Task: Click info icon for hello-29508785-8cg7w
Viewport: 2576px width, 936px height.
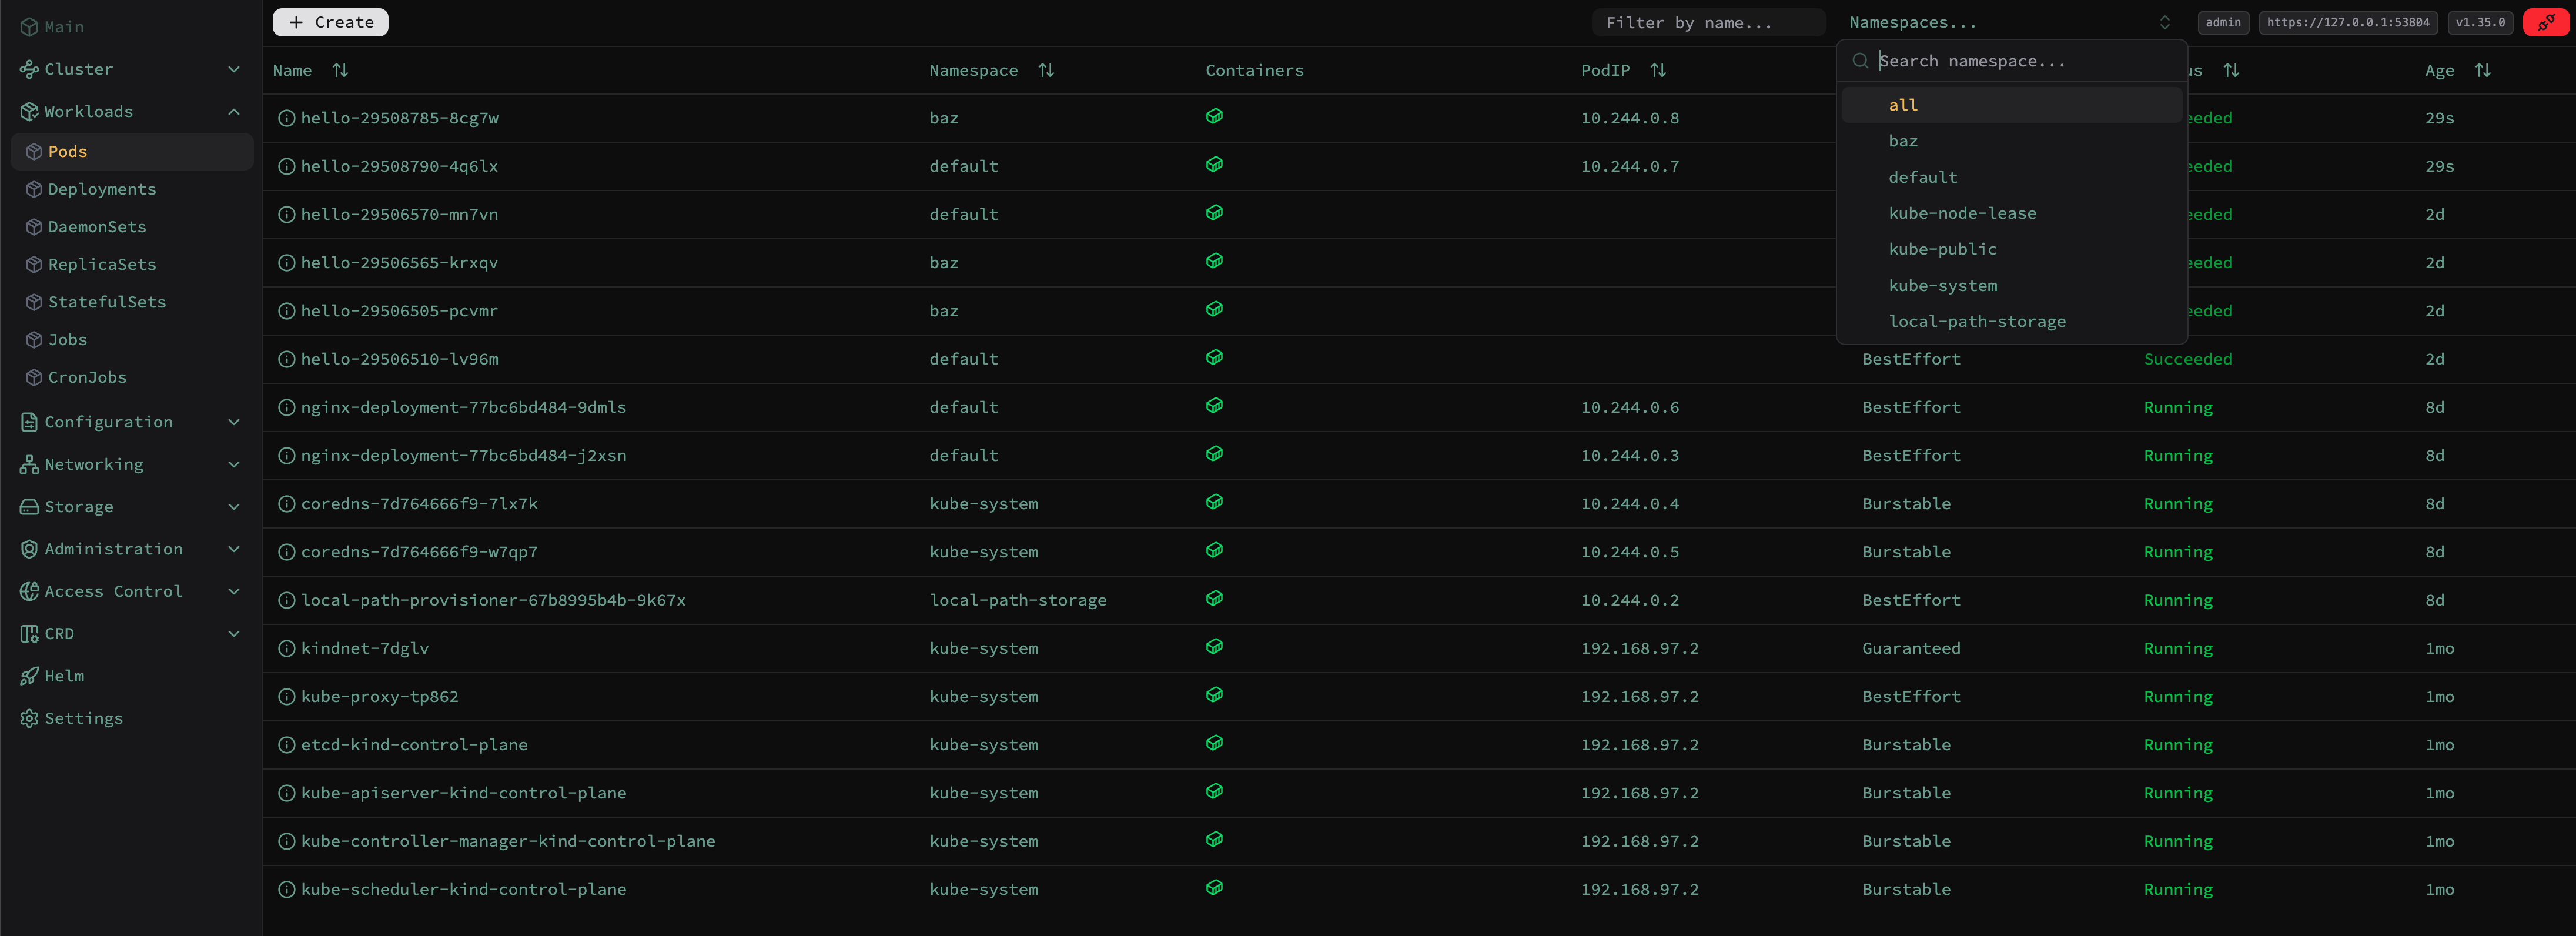Action: point(286,118)
